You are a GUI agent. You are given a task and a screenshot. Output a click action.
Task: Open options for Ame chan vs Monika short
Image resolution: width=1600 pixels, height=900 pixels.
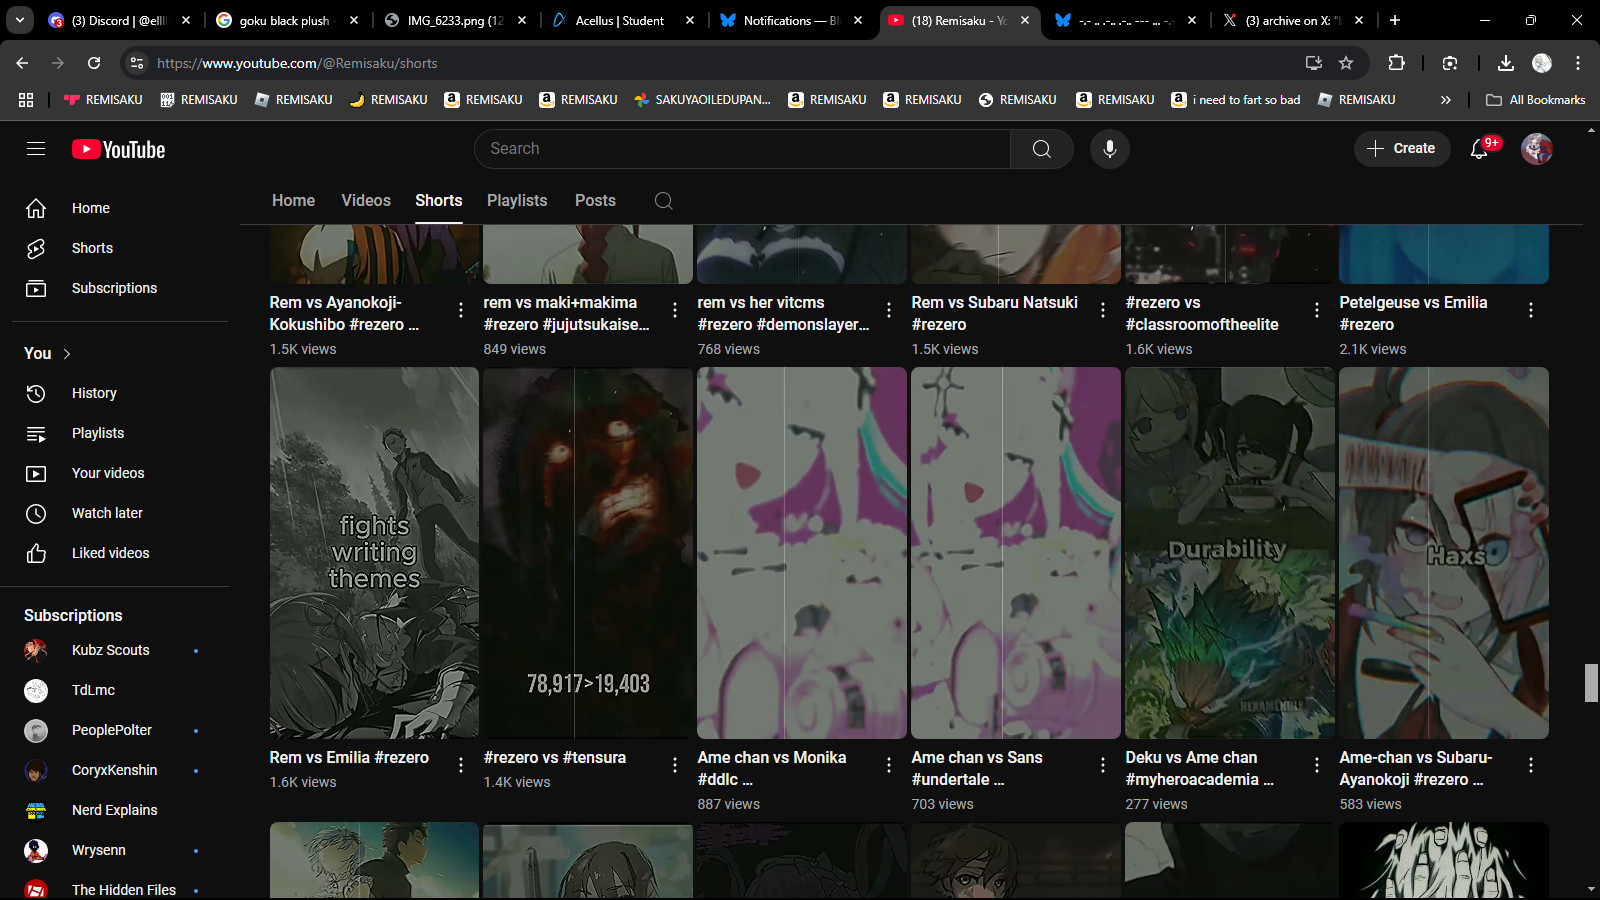tap(889, 765)
